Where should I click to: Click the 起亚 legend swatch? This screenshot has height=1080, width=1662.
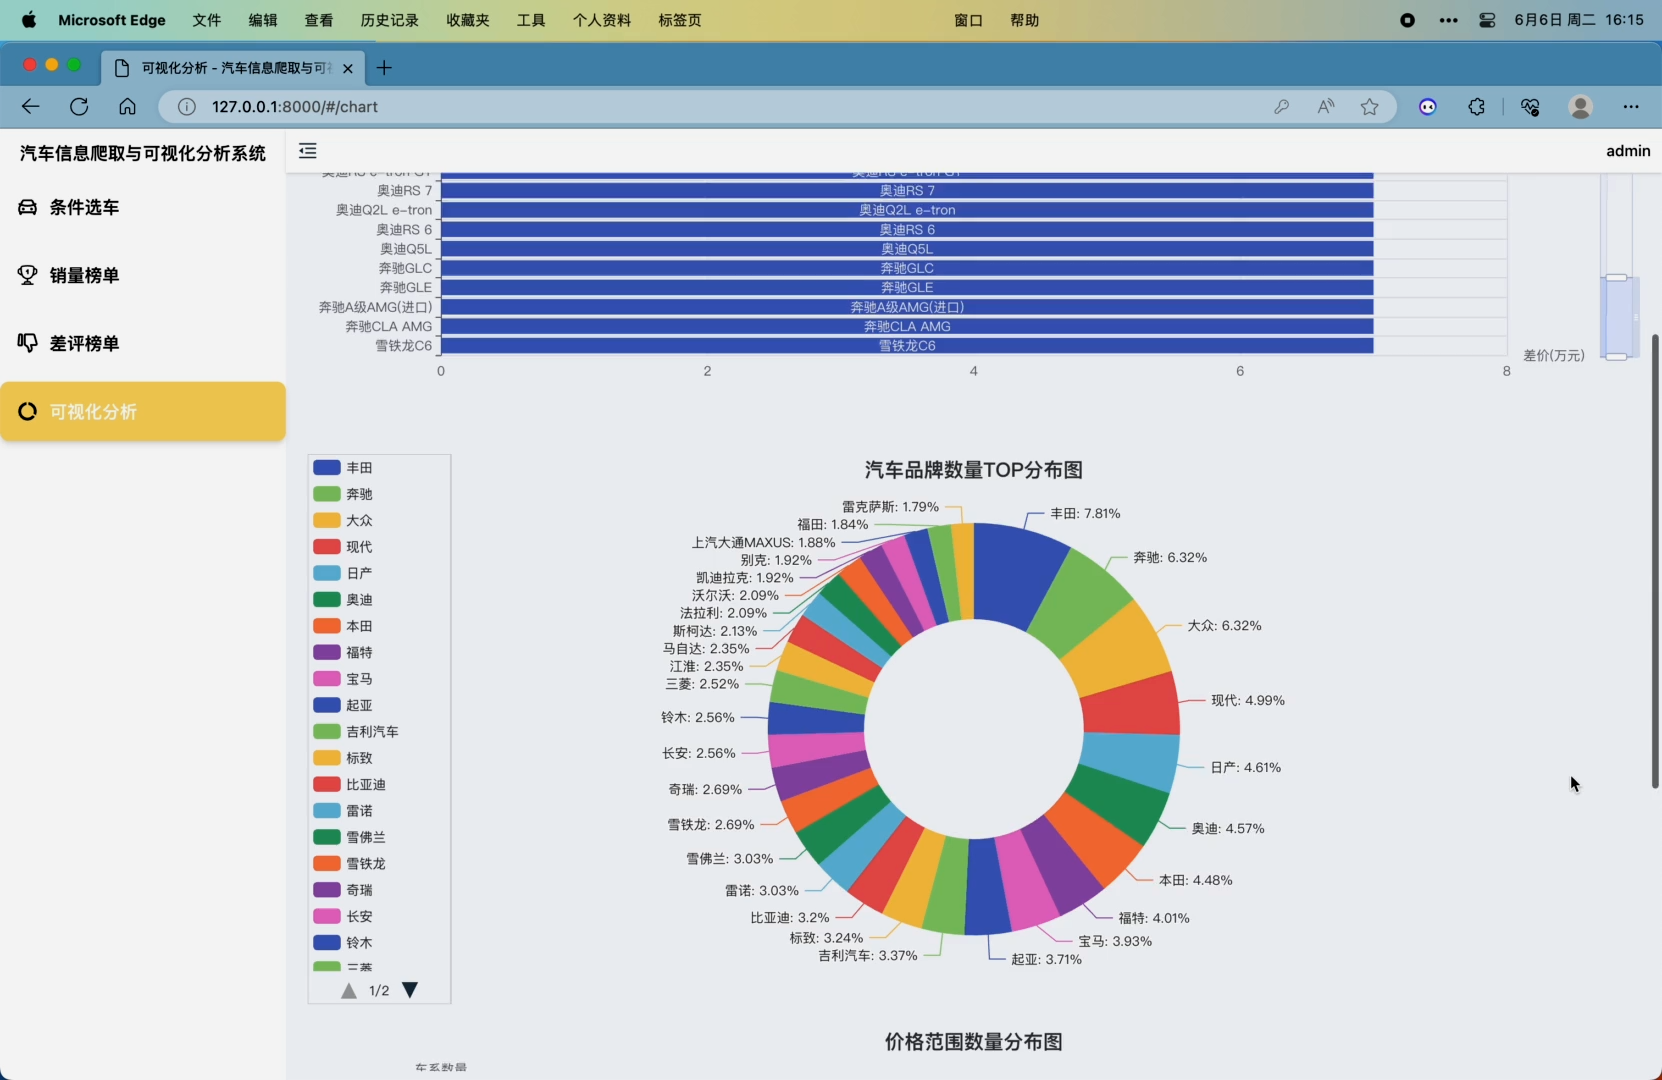327,705
